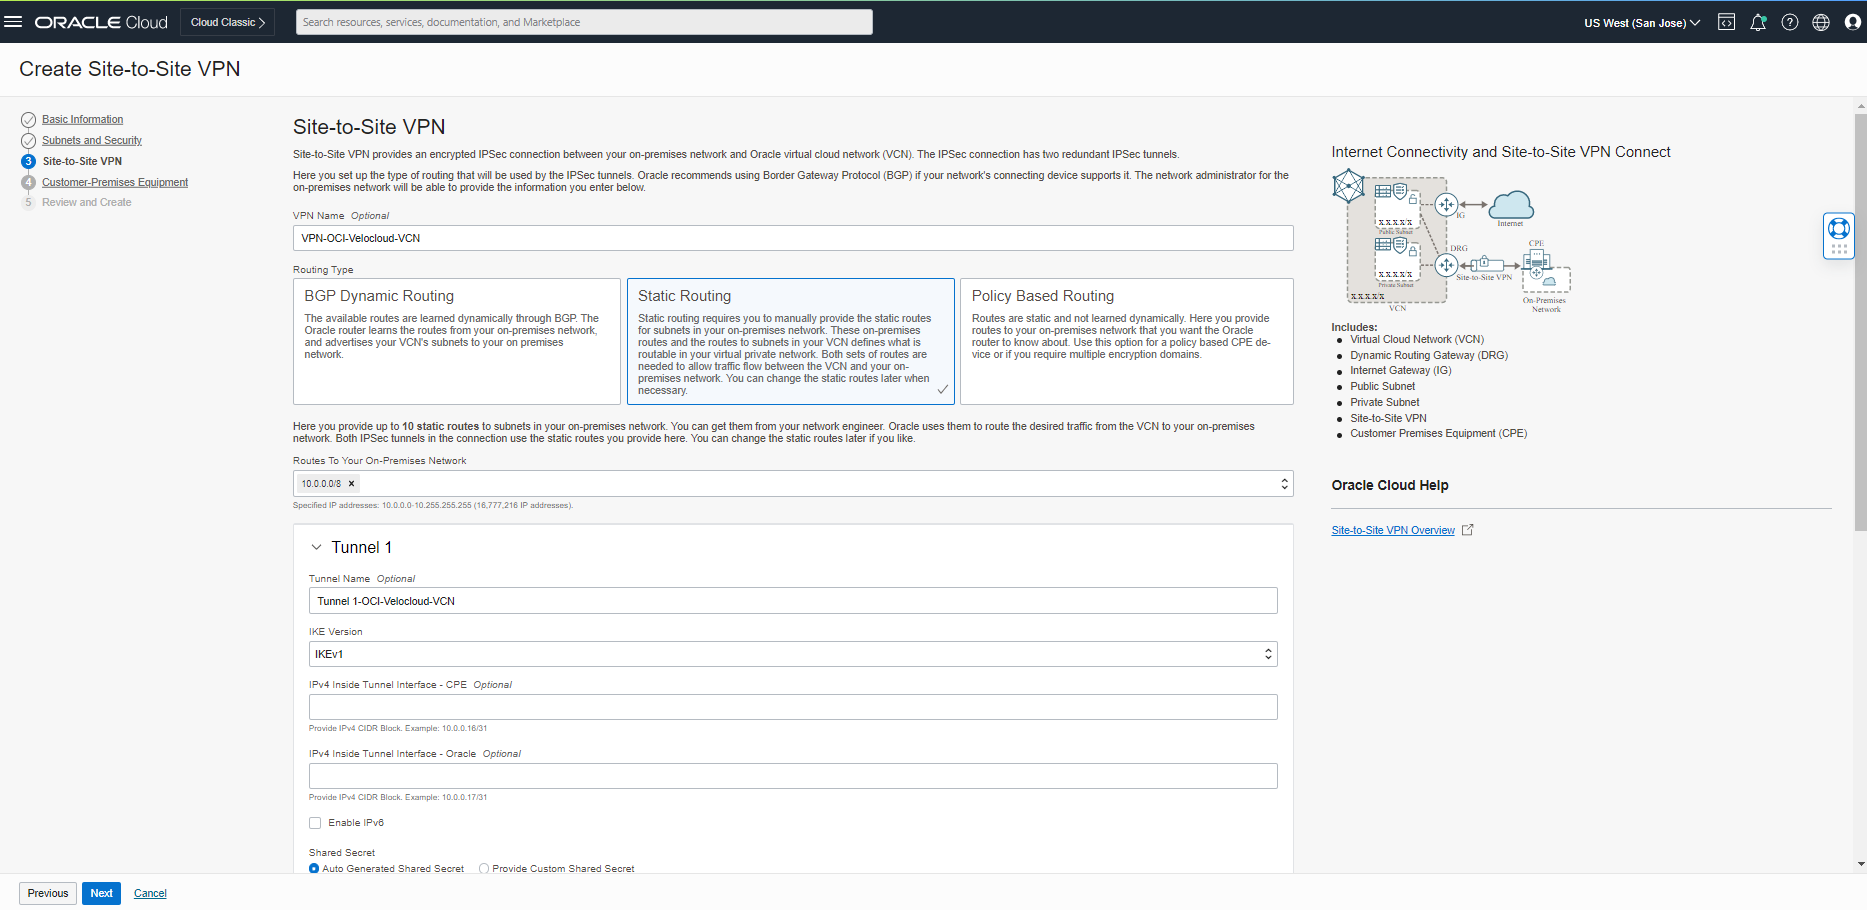1867x910 pixels.
Task: Remove the 10.0.0.0/8 route chip
Action: click(351, 484)
